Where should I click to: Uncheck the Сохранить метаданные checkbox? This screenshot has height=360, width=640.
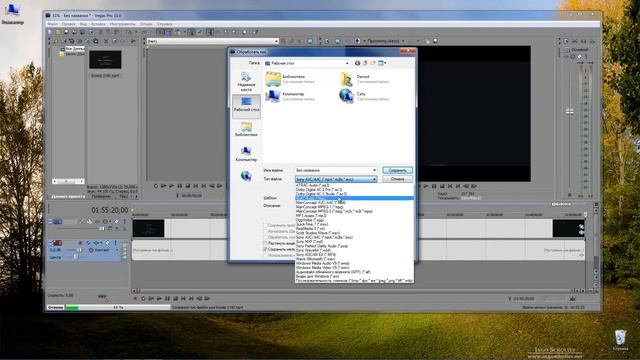(265, 249)
